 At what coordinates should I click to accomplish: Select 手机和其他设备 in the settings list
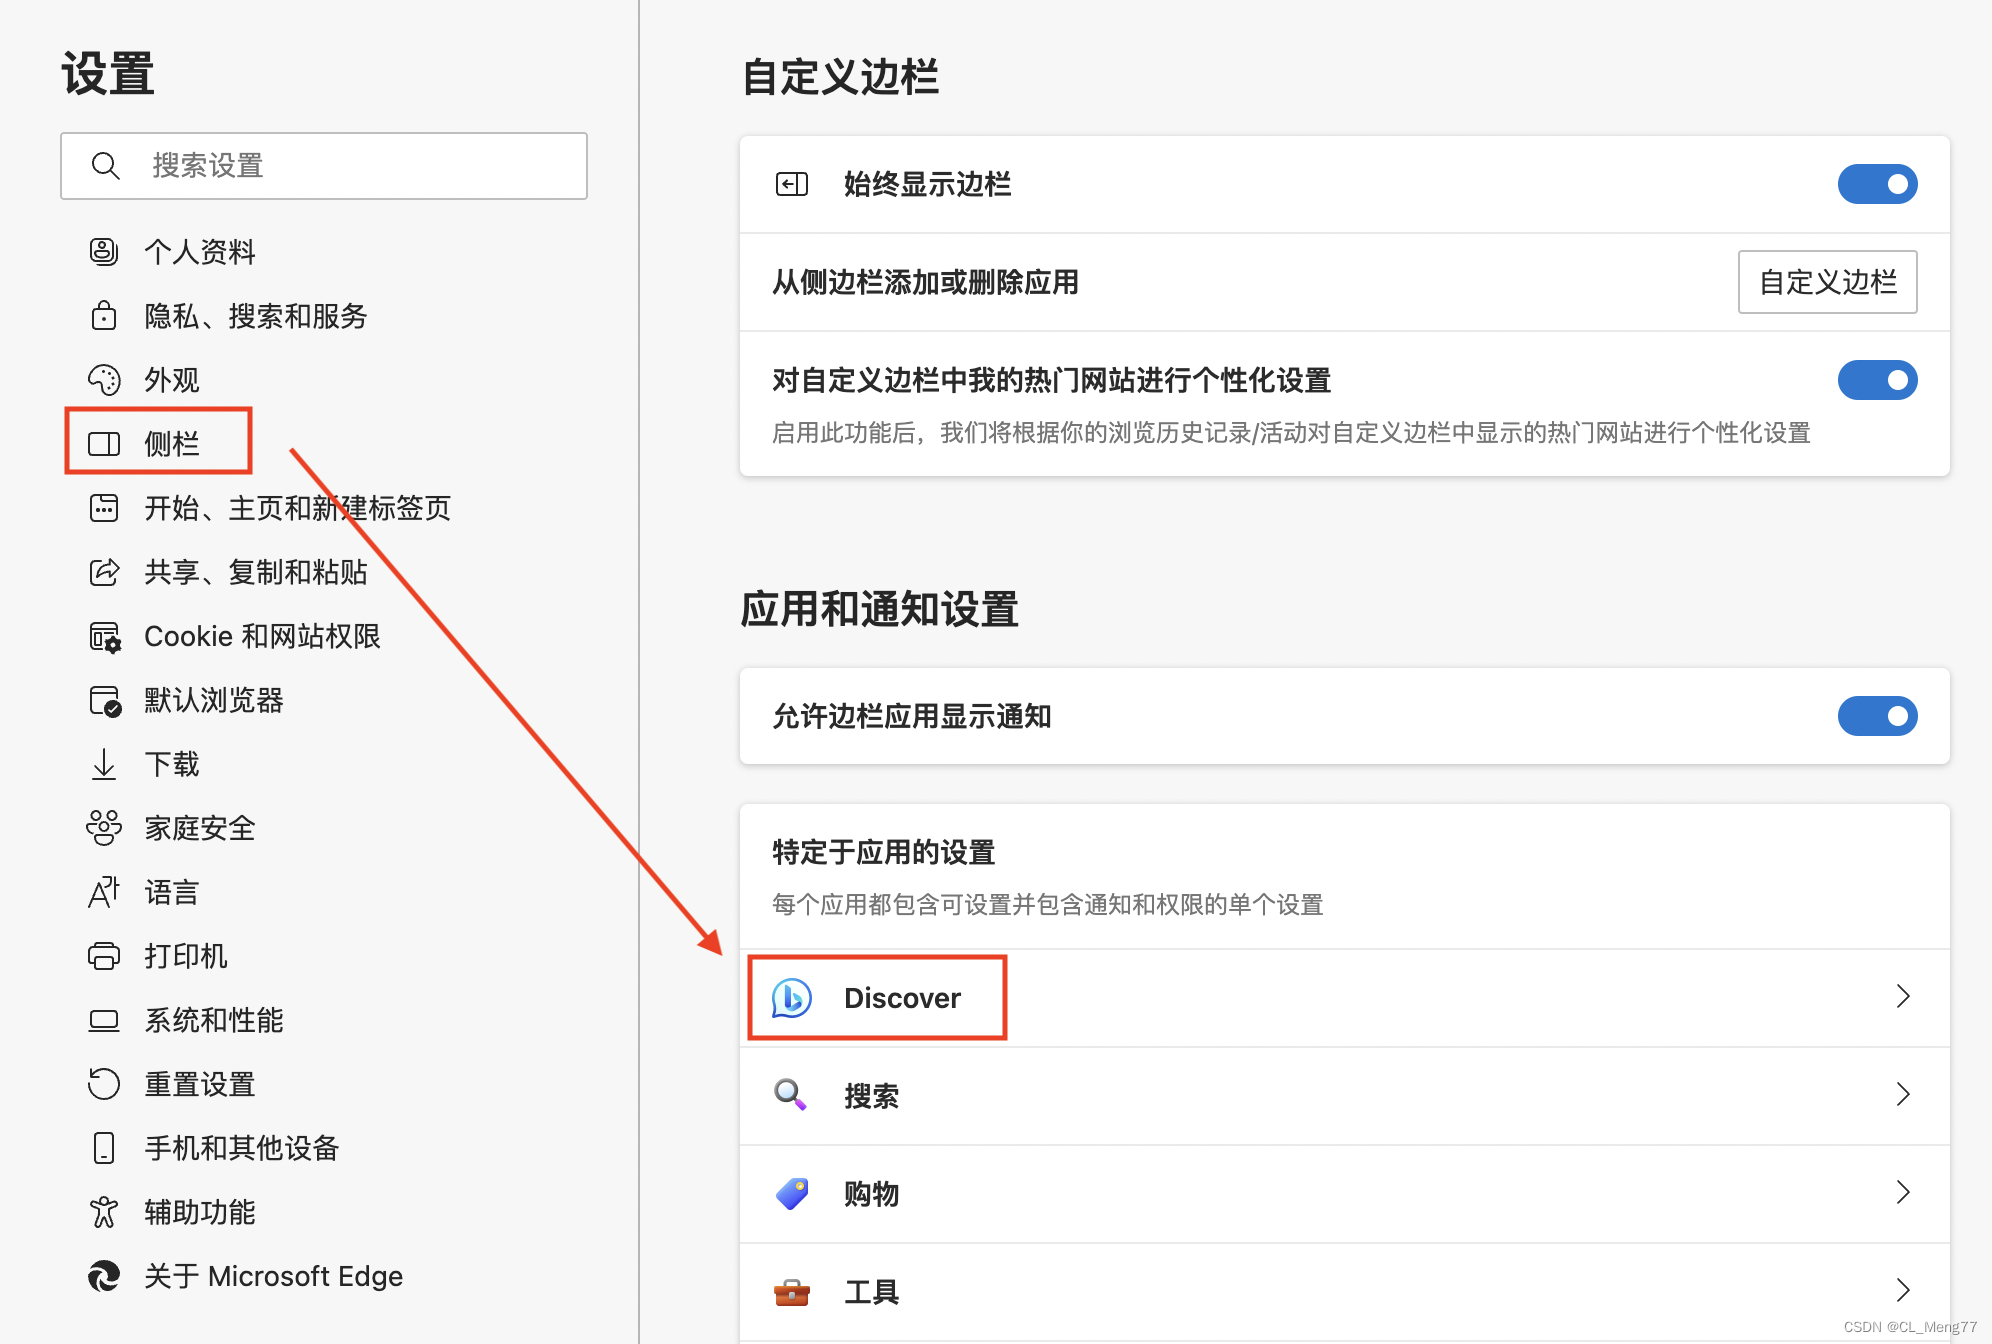(x=242, y=1148)
